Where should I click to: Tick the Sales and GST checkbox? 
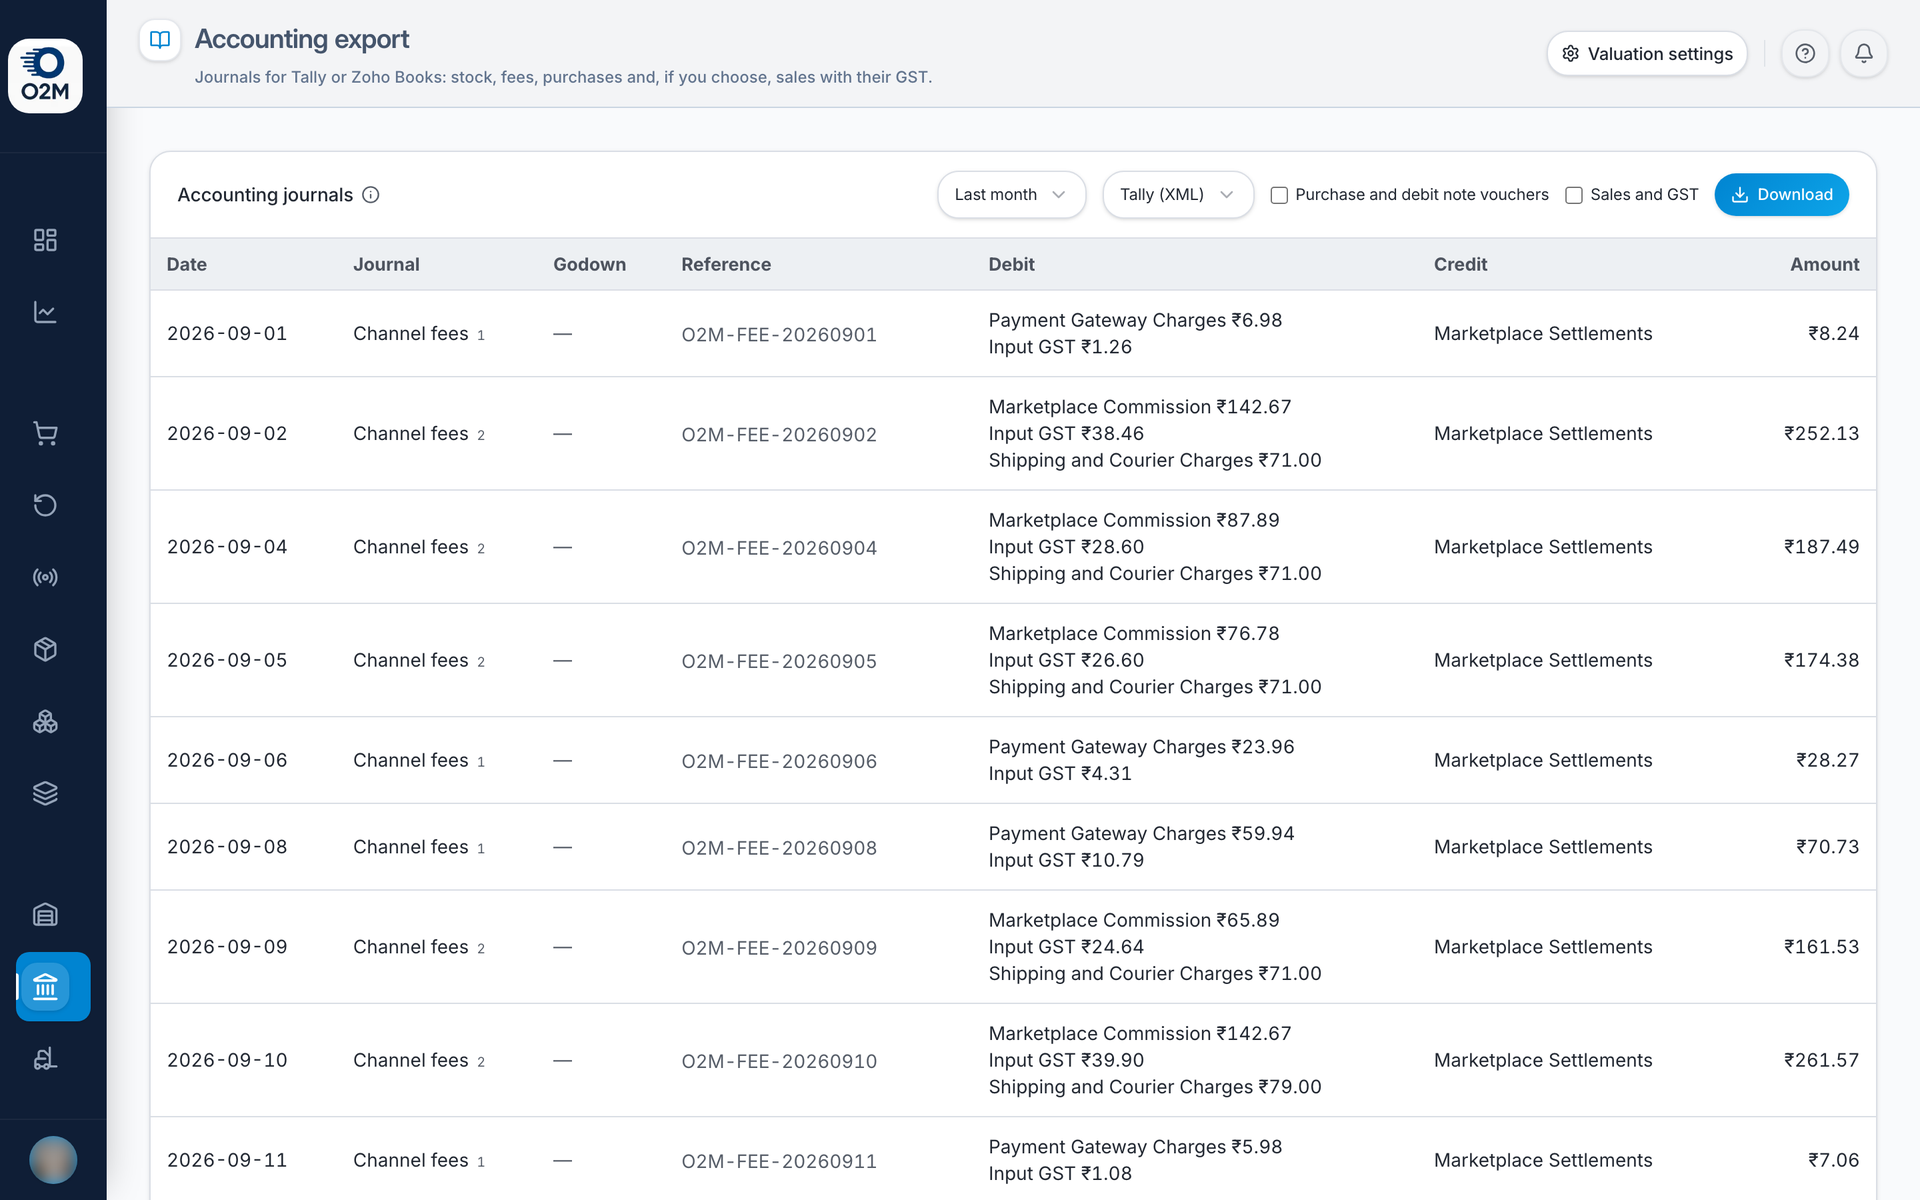pos(1574,195)
